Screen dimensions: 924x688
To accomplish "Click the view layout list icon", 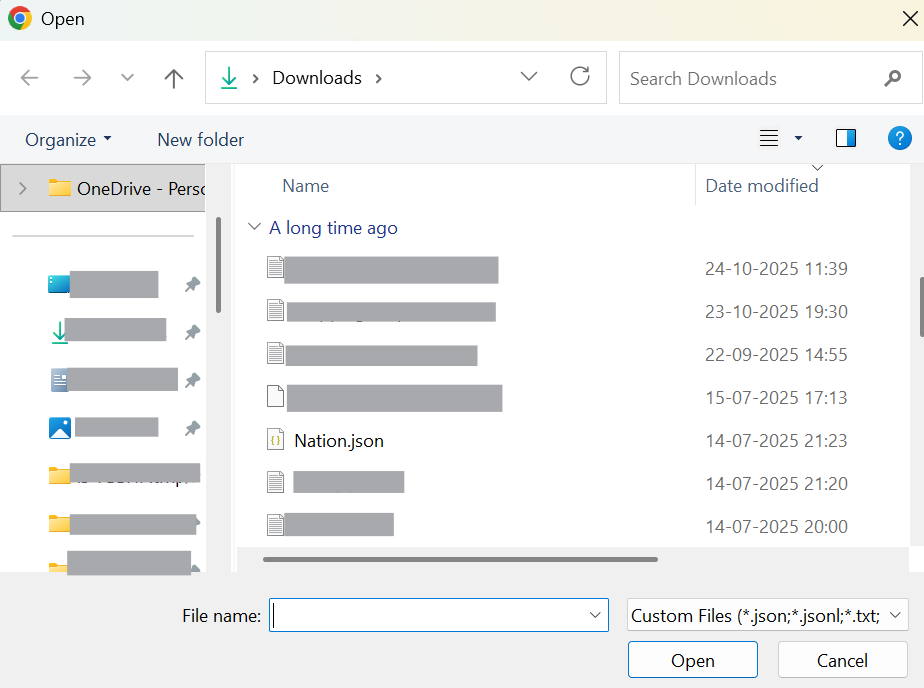I will (x=769, y=138).
